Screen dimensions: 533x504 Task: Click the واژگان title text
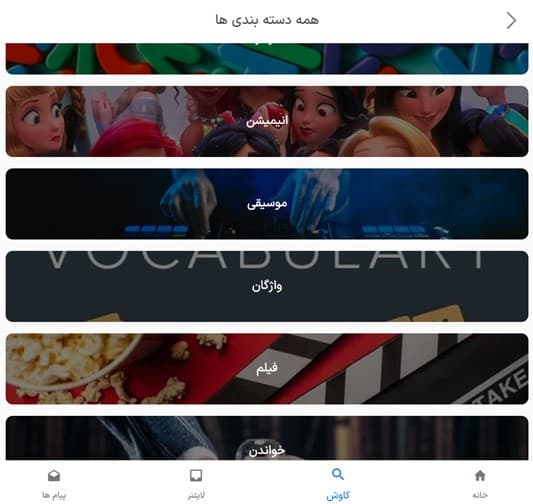tap(267, 286)
